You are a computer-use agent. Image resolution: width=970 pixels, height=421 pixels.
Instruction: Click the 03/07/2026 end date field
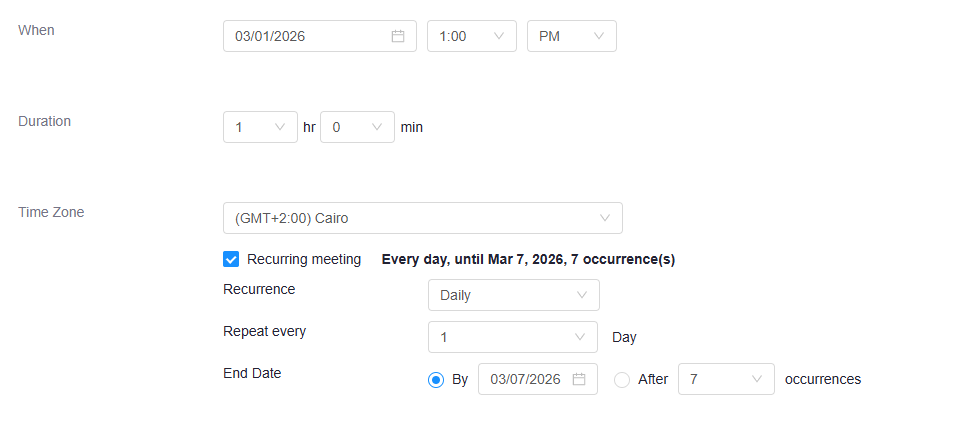click(525, 380)
